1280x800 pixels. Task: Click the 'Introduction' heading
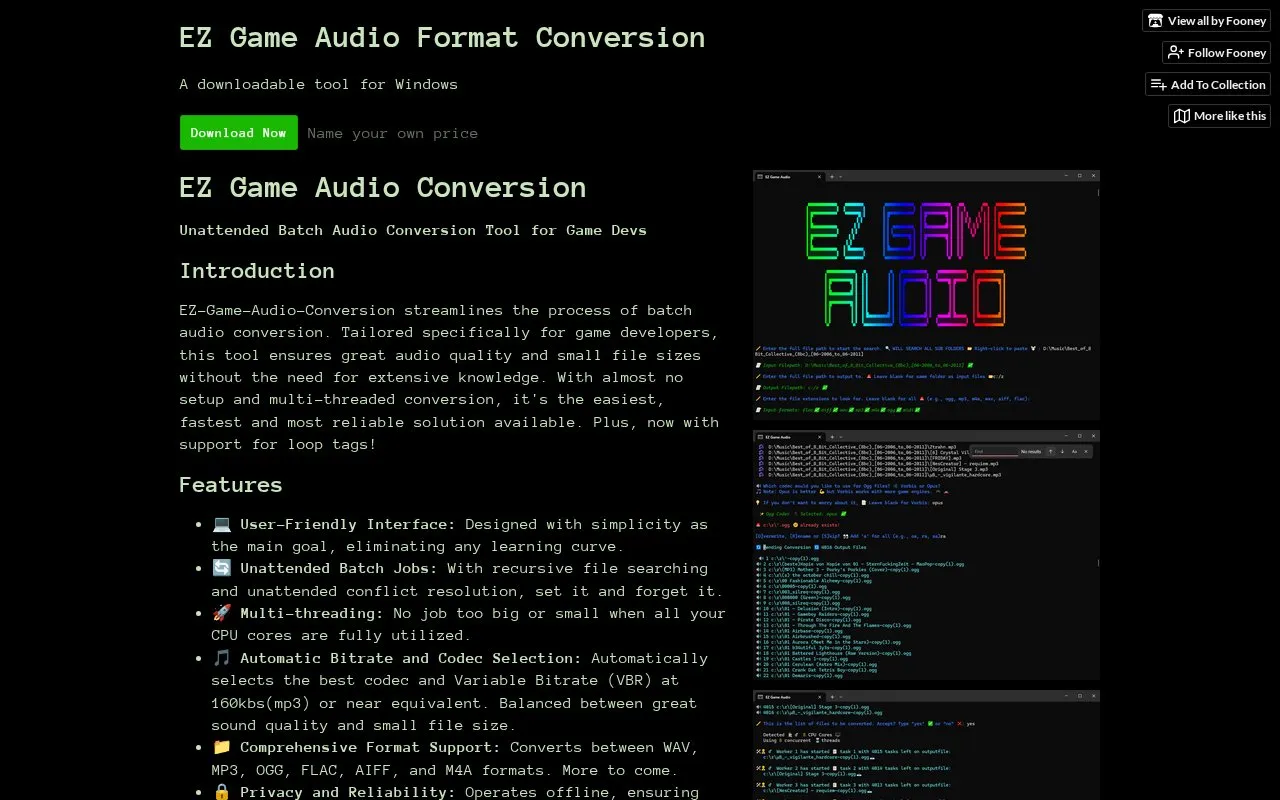coord(257,271)
